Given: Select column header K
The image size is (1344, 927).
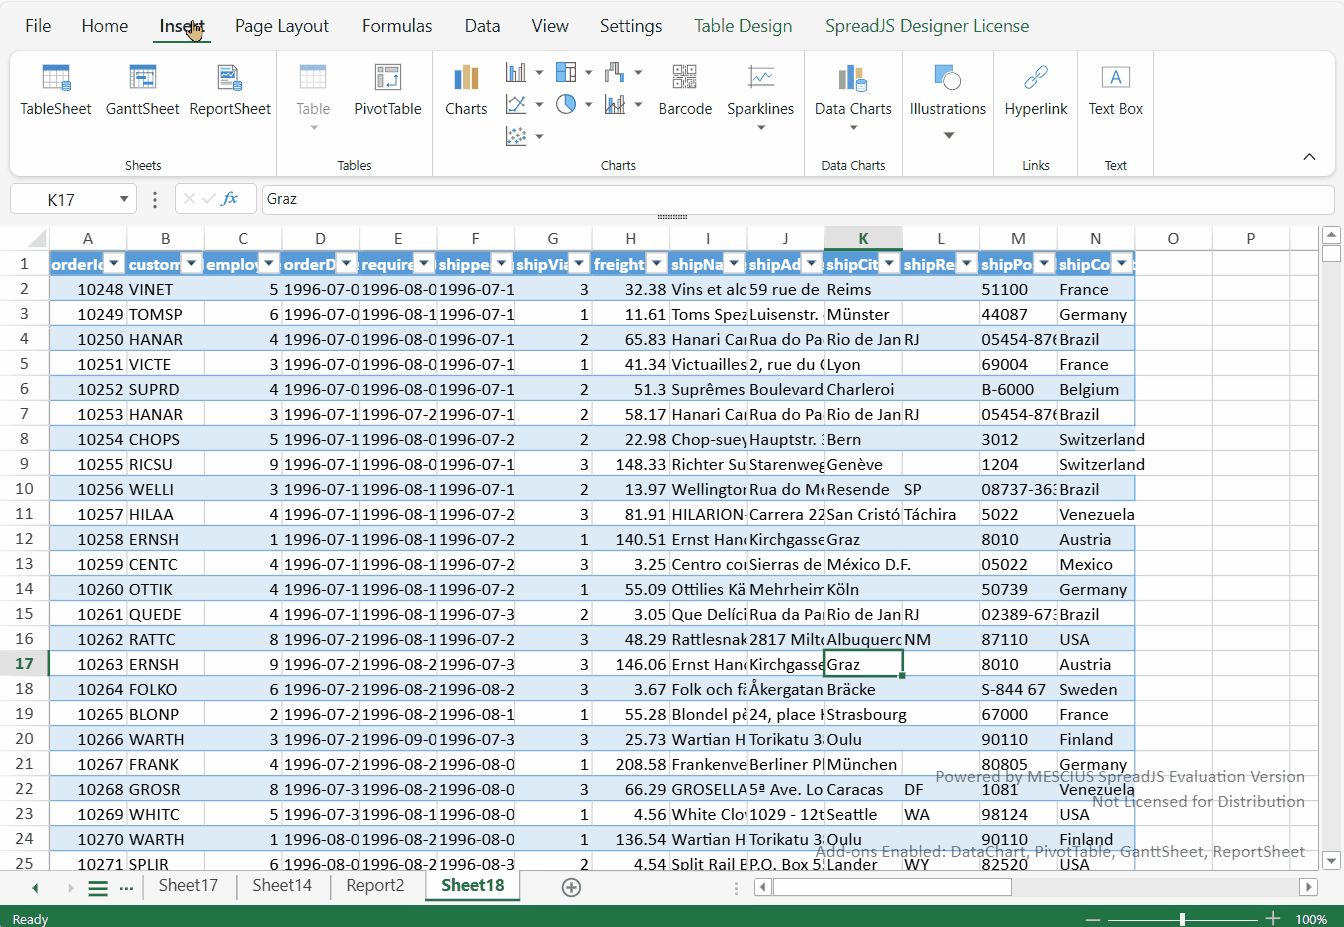Looking at the screenshot, I should pos(863,238).
